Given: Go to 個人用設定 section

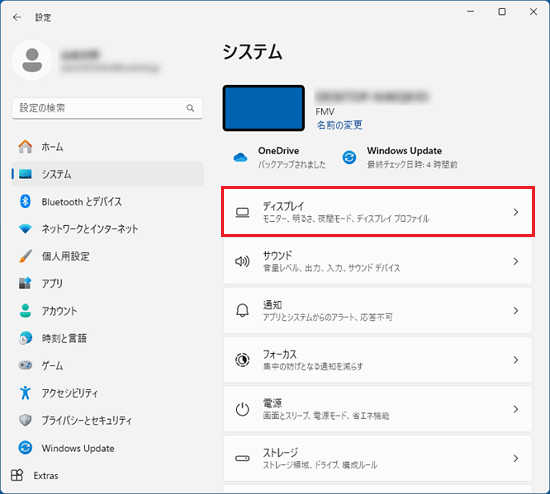Looking at the screenshot, I should [107, 256].
